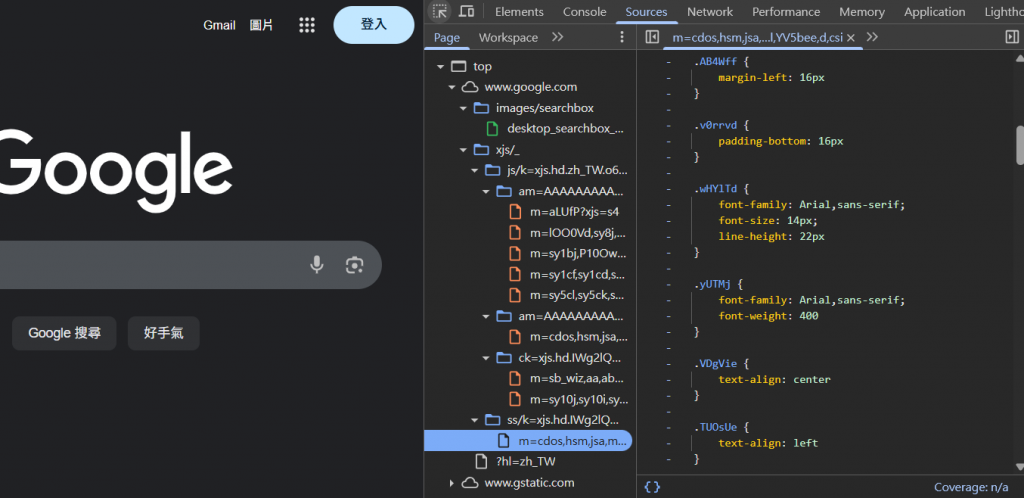Click the scroll down arrow in code editor
Viewport: 1024px width, 498px height.
pyautogui.click(x=1019, y=467)
